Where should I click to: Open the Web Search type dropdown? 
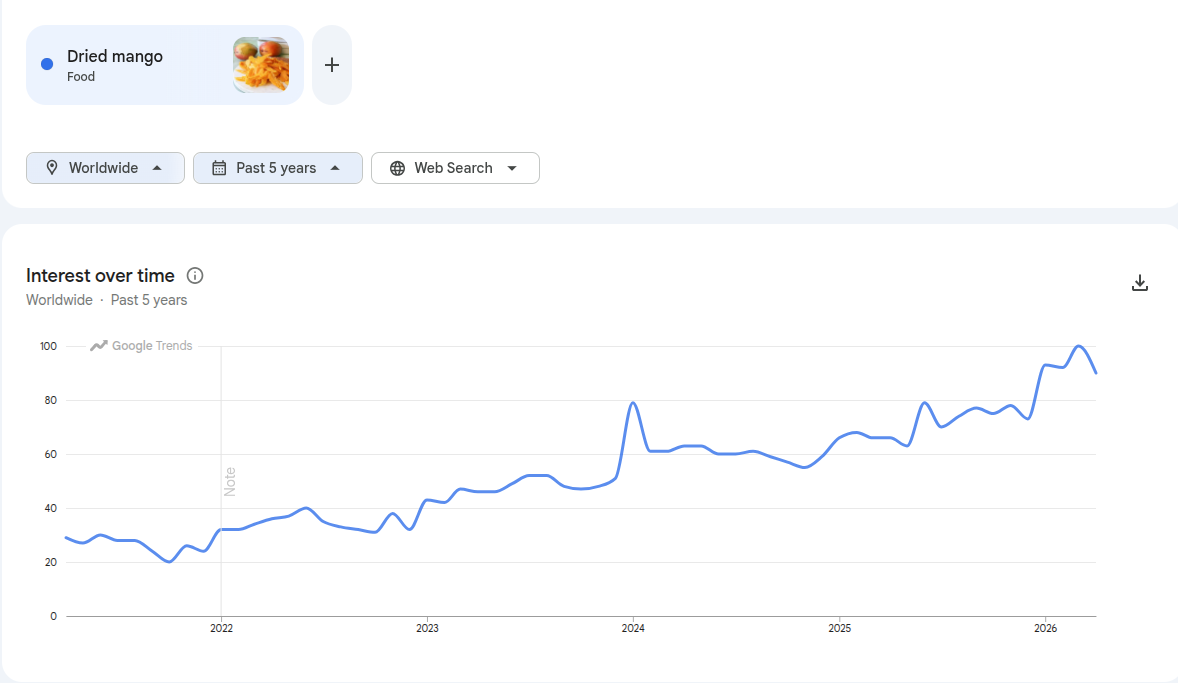(455, 168)
